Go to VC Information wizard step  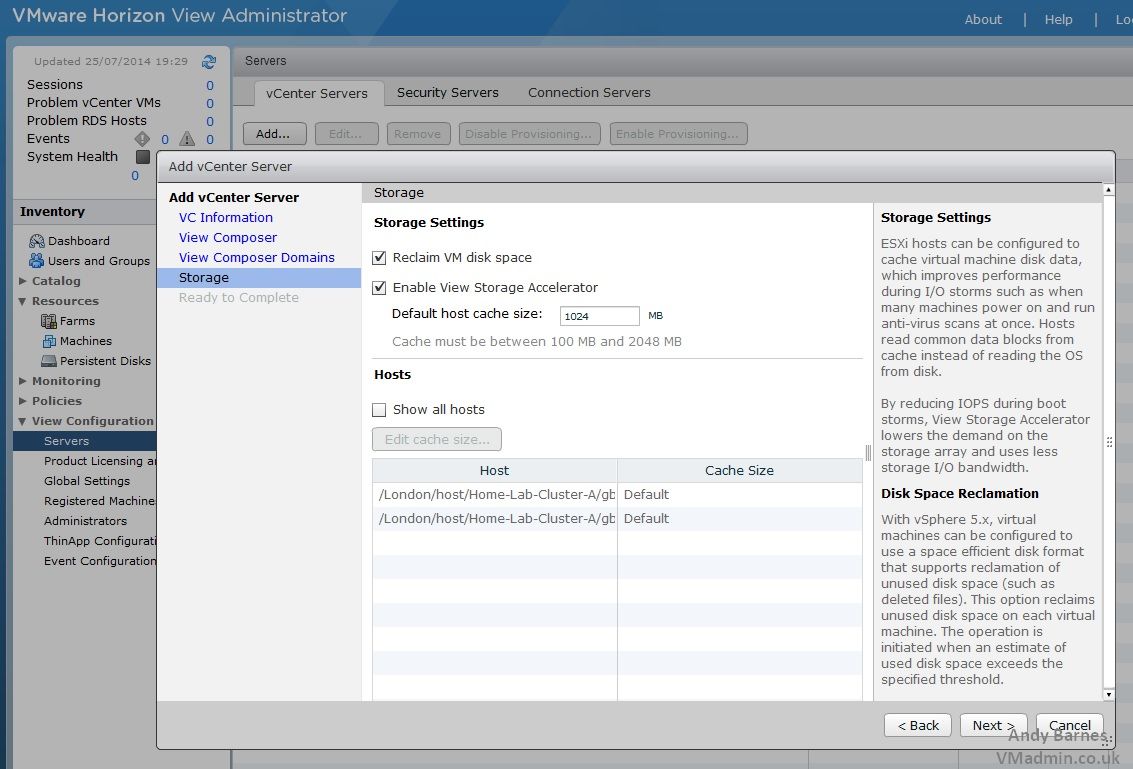[x=225, y=218]
